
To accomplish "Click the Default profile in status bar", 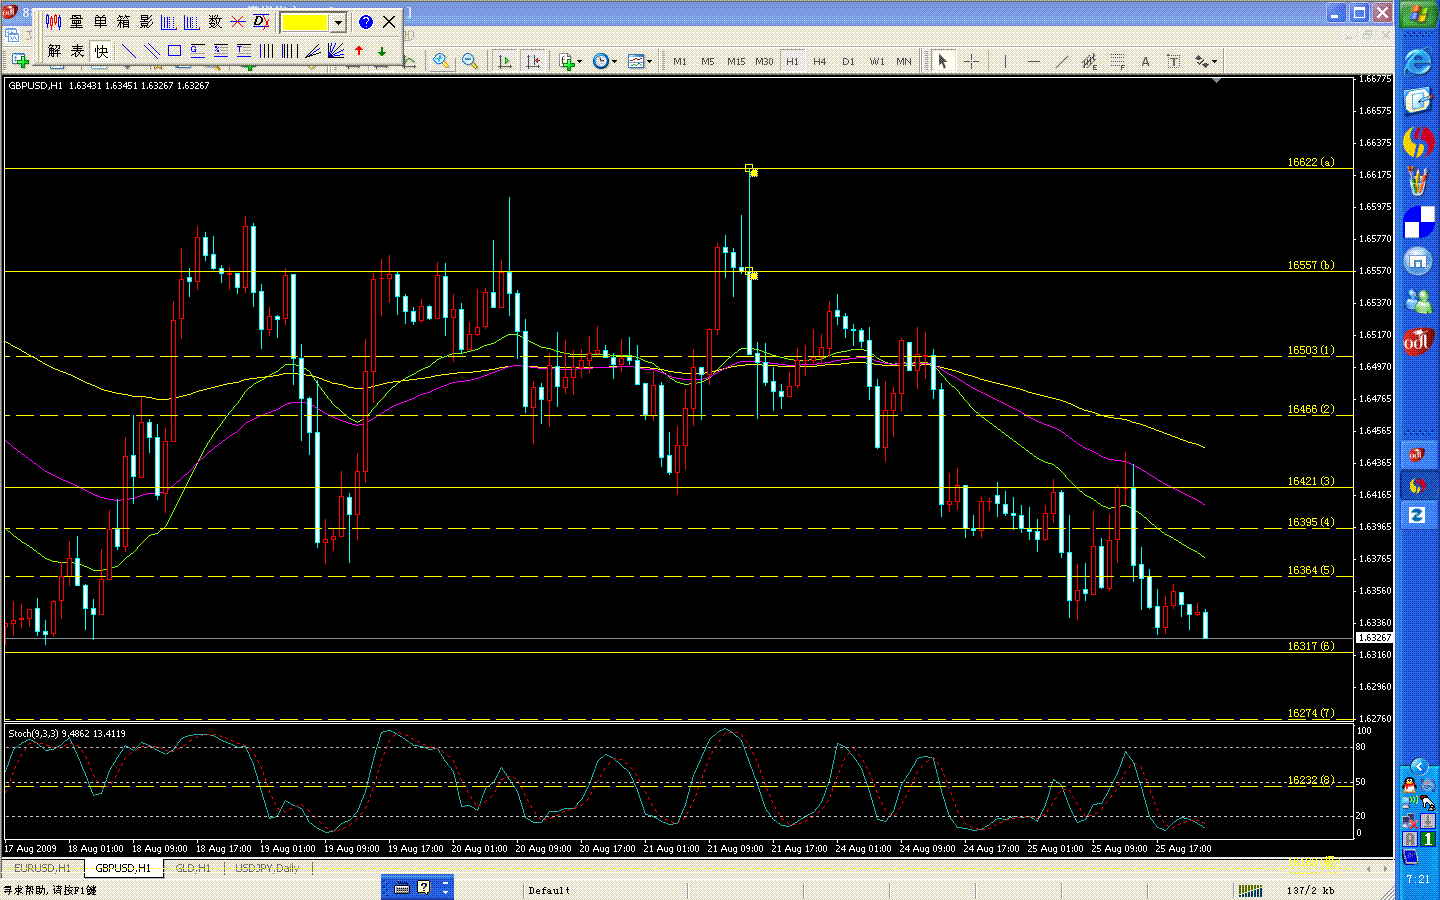I will click(x=549, y=890).
